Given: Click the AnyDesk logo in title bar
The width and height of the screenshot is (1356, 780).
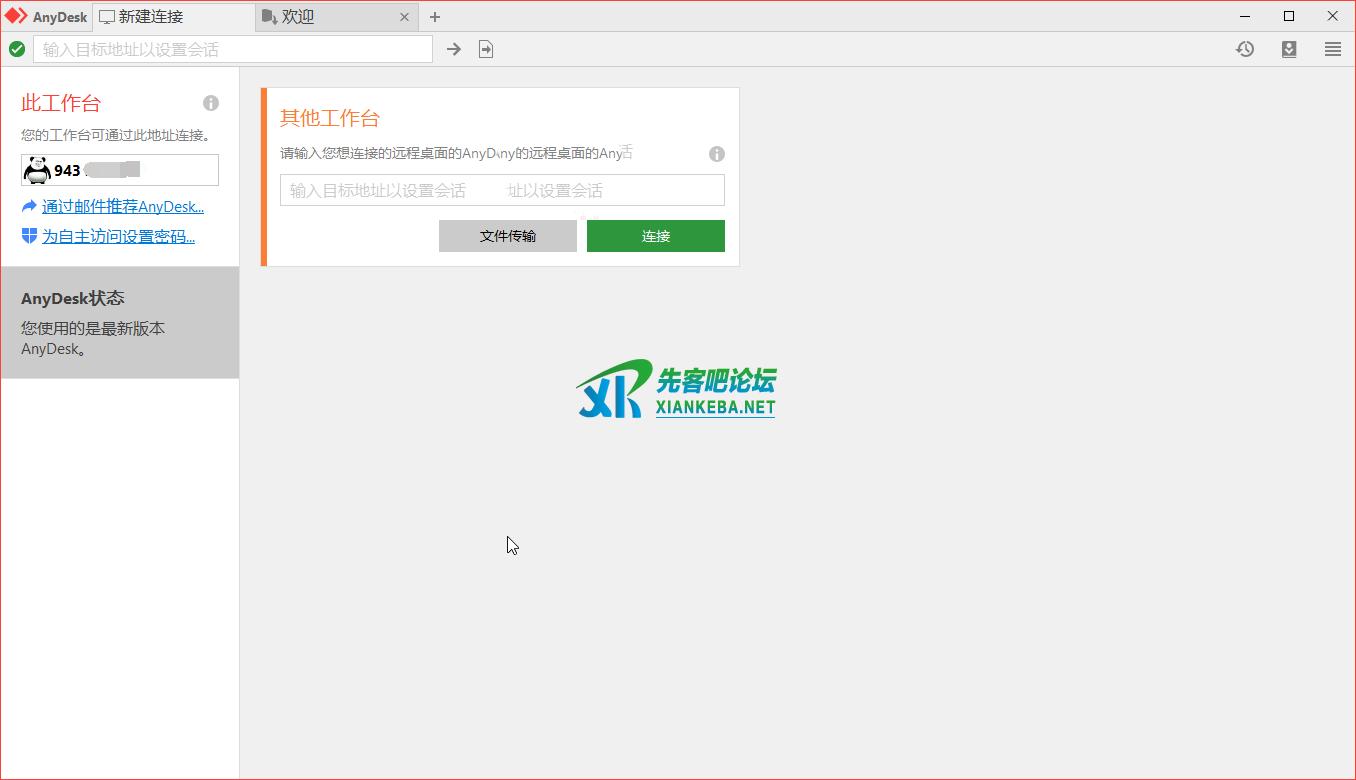Looking at the screenshot, I should tap(16, 16).
